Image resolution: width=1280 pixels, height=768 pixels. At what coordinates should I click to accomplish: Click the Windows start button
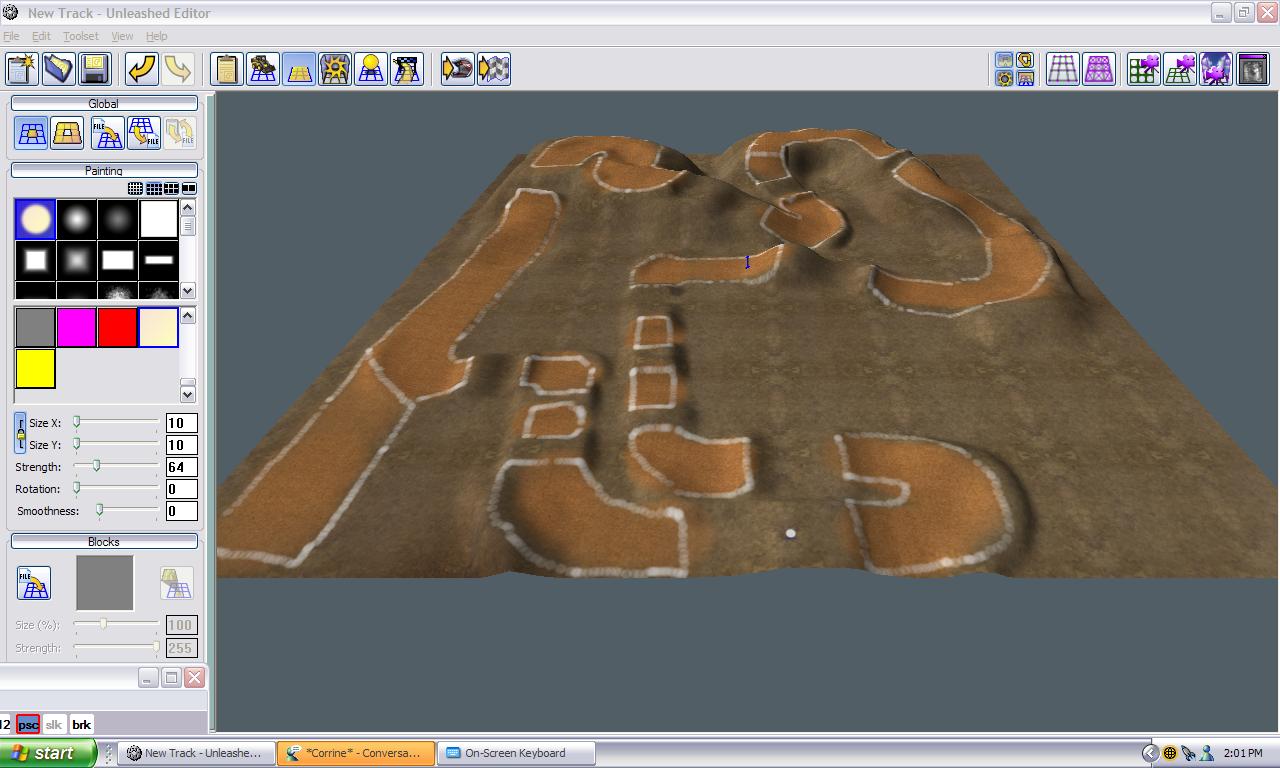[47, 753]
